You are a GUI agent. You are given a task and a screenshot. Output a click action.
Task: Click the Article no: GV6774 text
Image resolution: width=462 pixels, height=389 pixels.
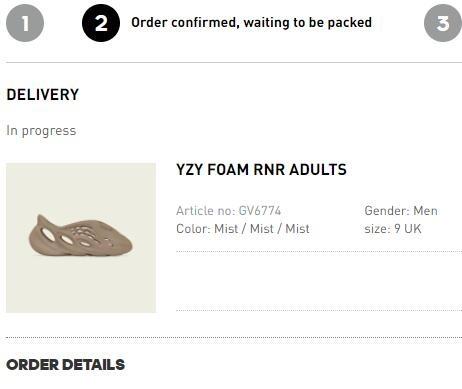pos(229,211)
